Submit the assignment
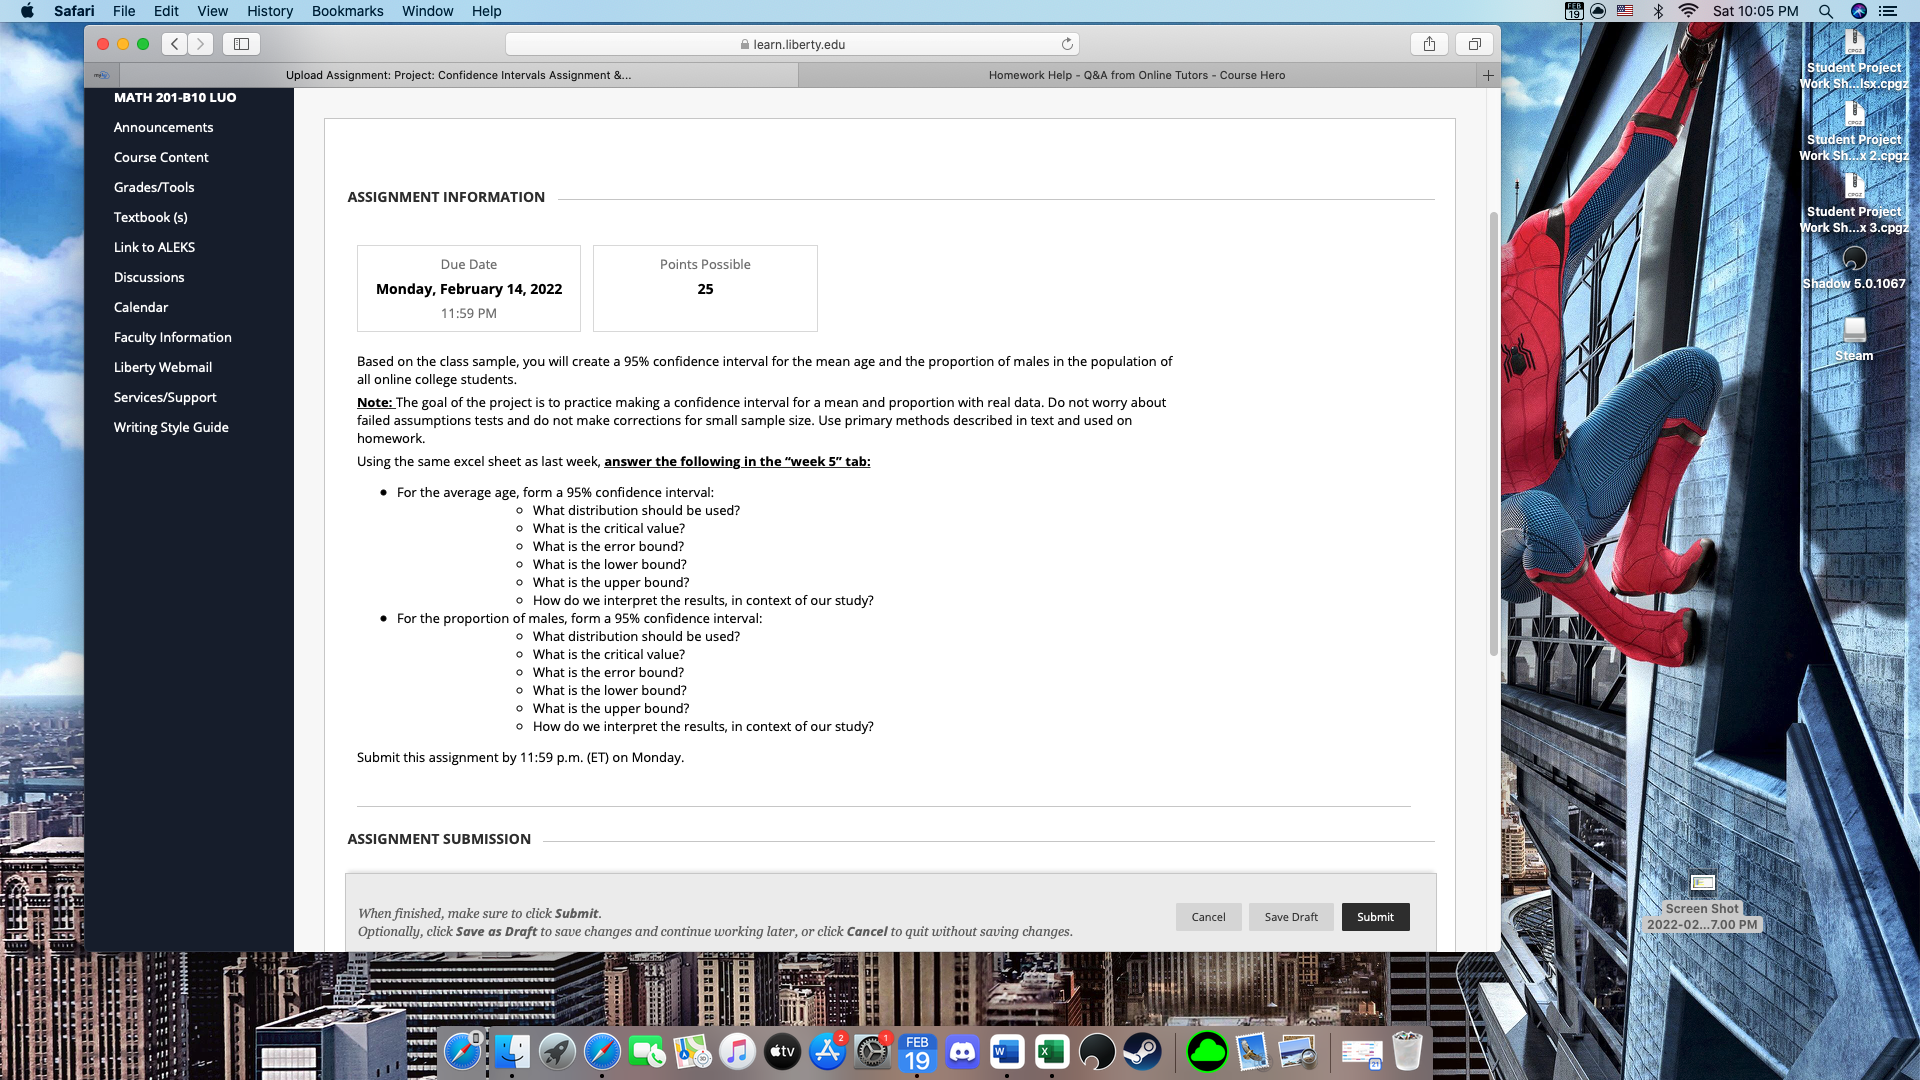 1375,916
